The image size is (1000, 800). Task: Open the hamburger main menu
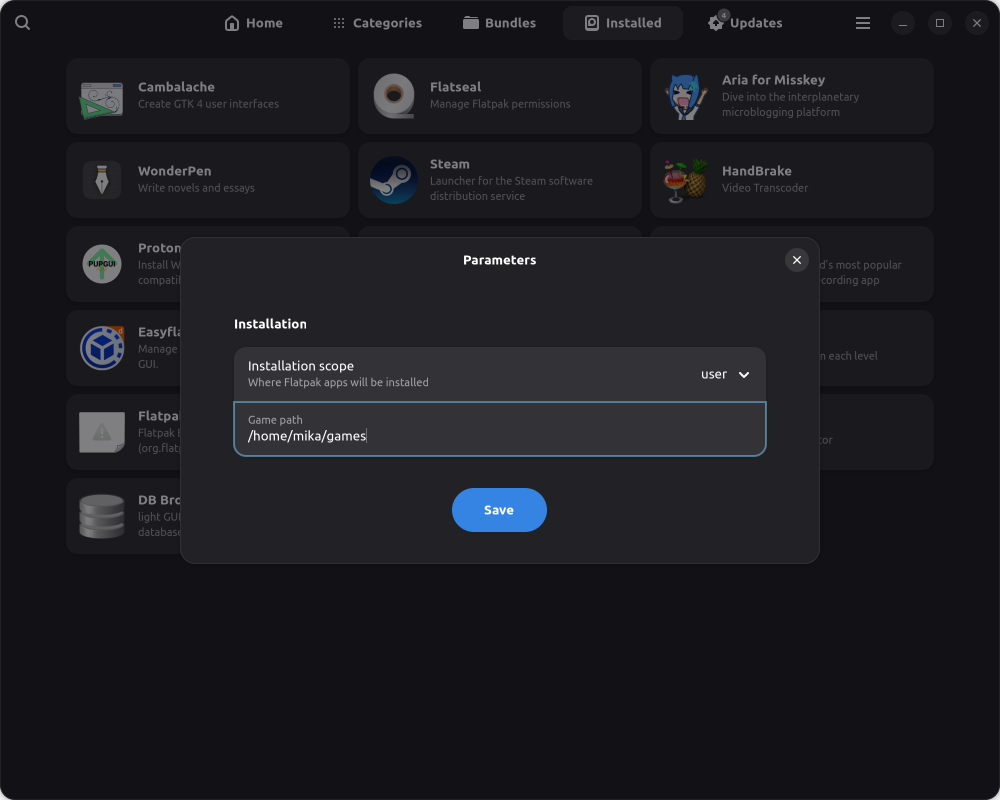[x=863, y=23]
